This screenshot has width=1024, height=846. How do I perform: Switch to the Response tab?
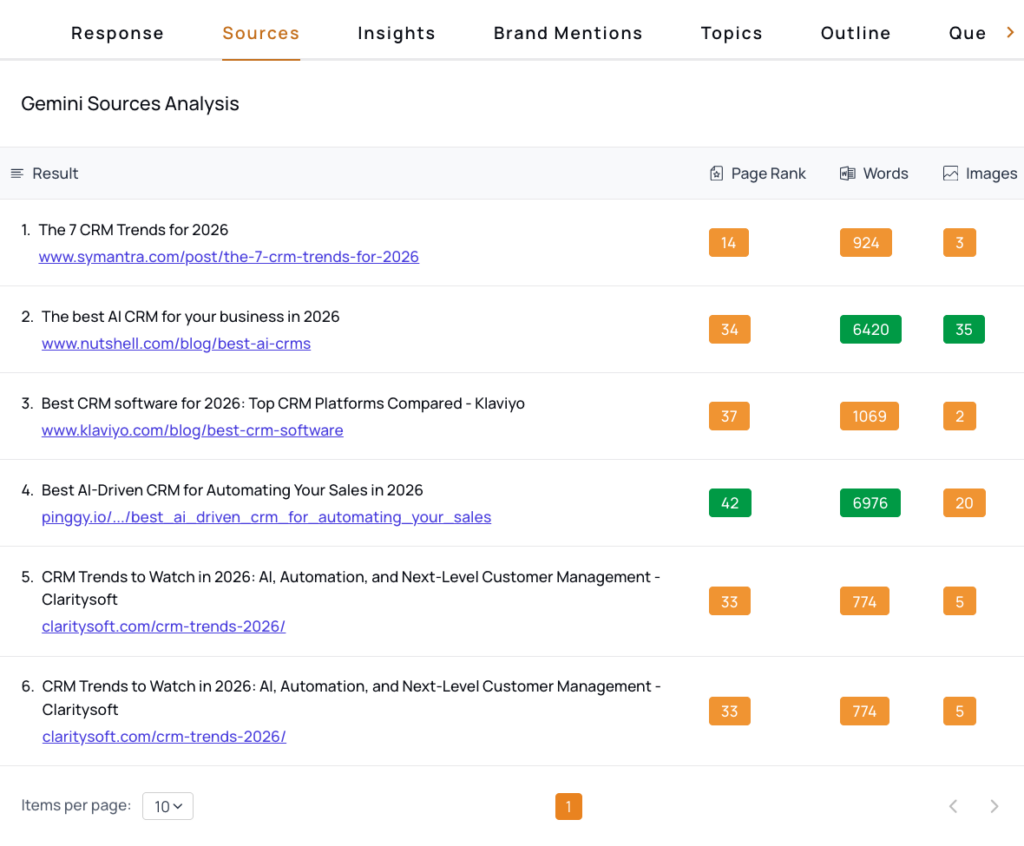(x=117, y=33)
